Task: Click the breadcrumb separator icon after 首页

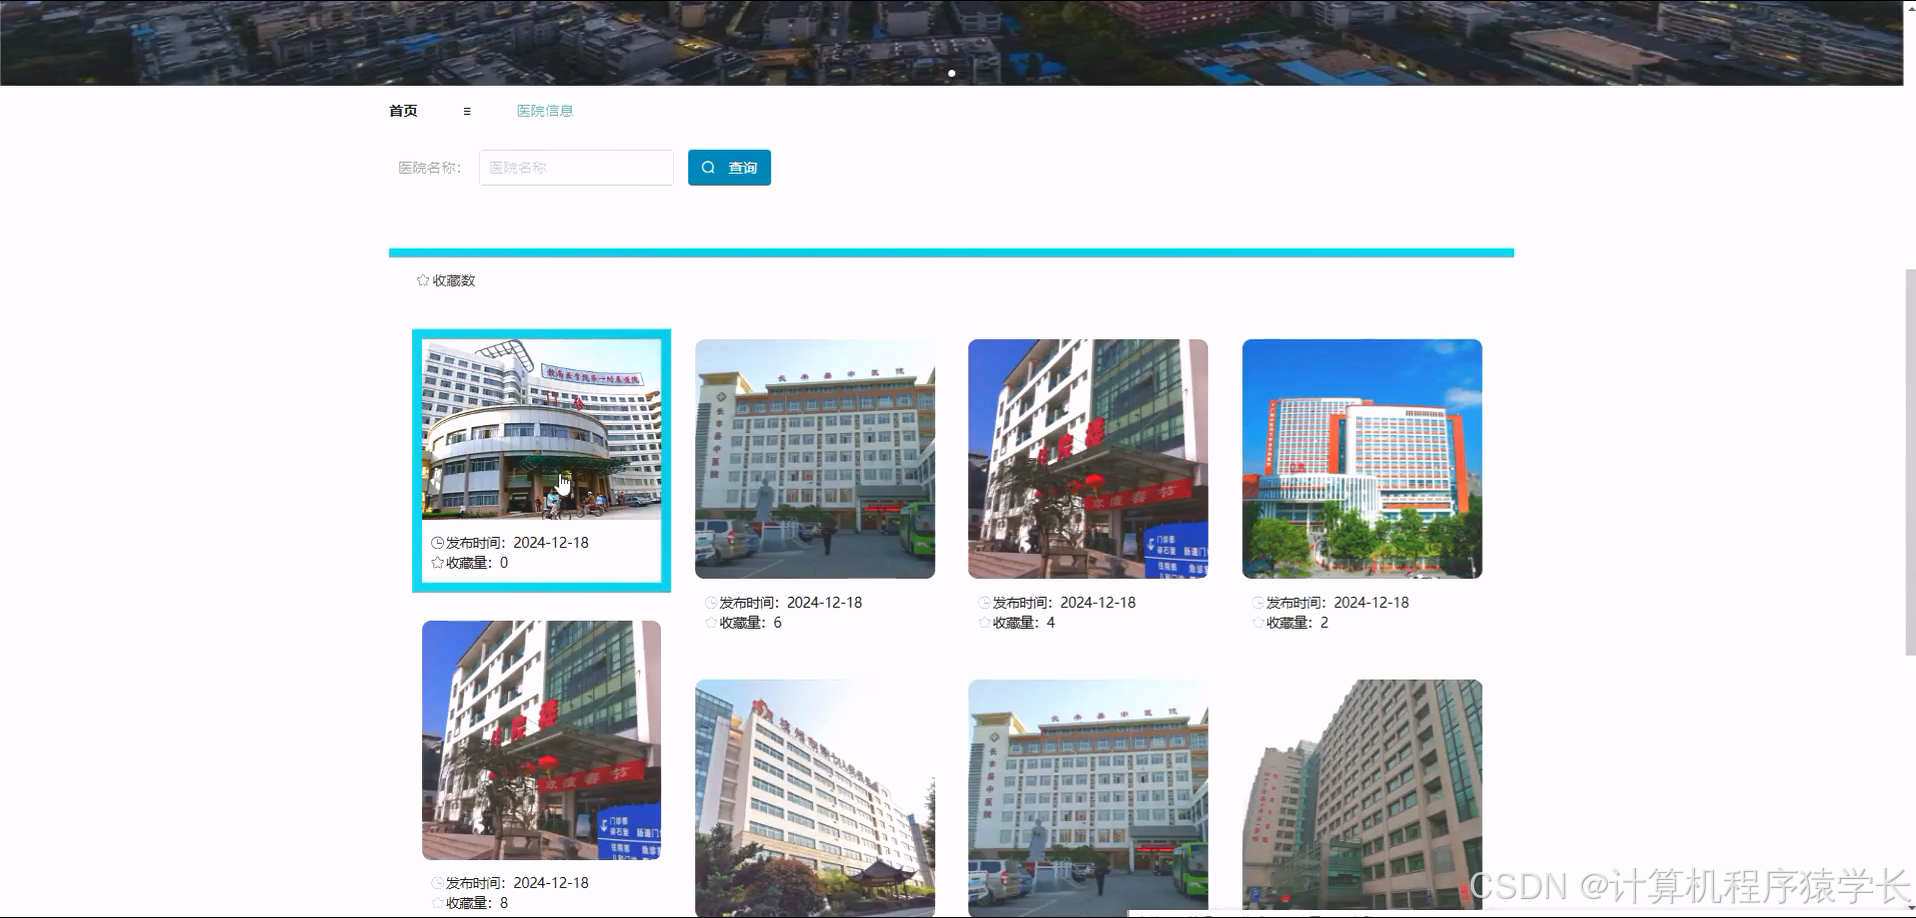Action: (467, 111)
